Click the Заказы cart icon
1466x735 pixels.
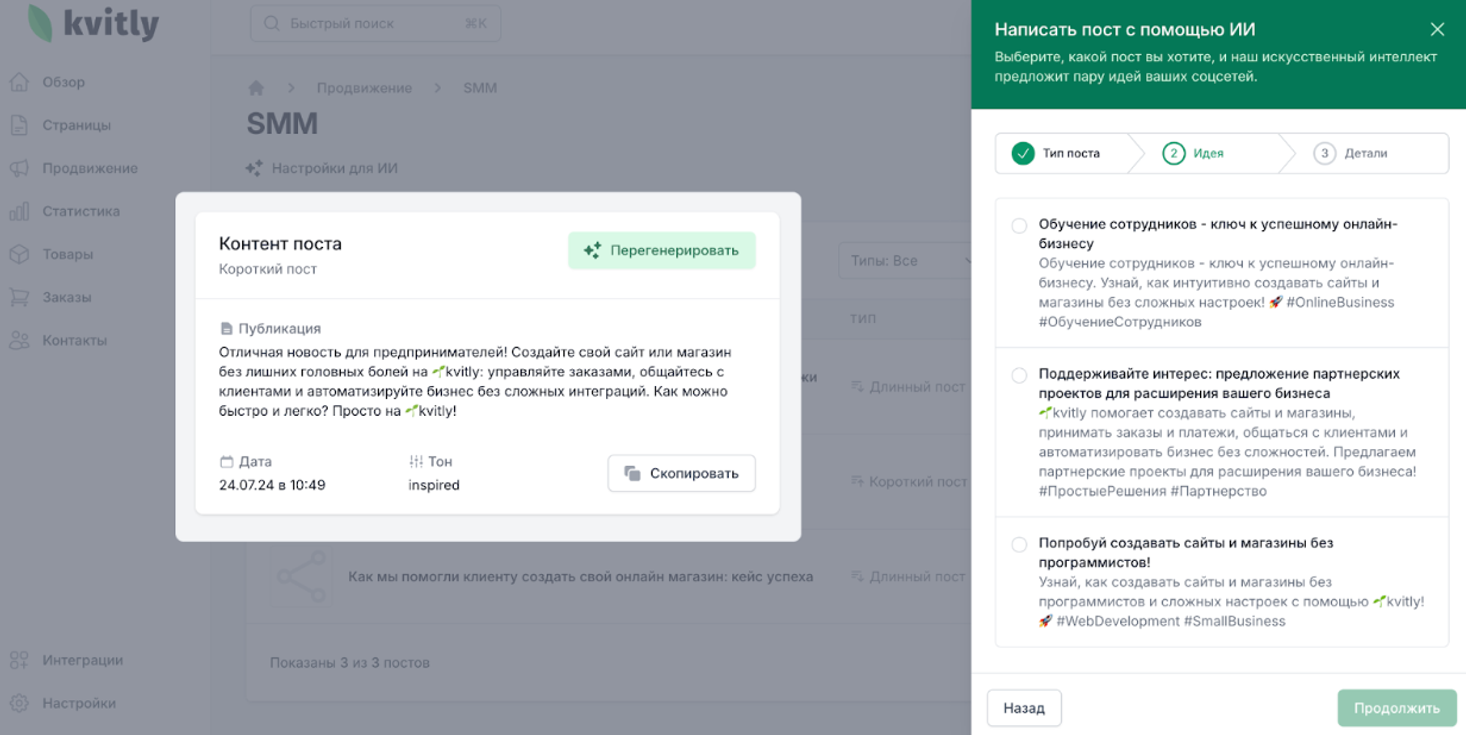pos(19,297)
